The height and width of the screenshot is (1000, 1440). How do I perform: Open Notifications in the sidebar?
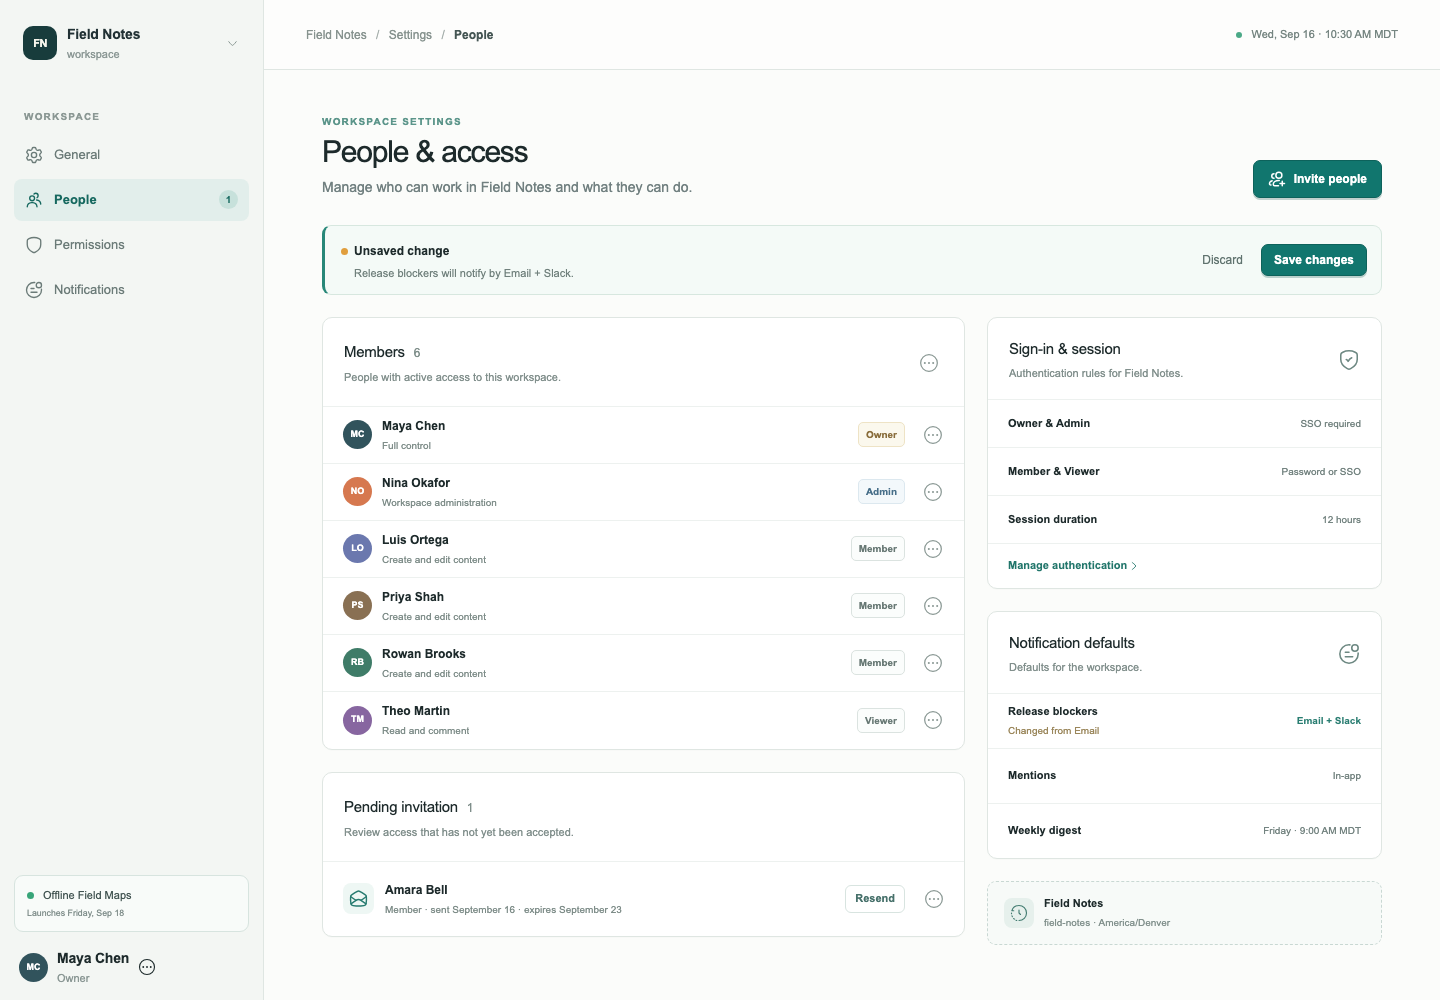[x=131, y=290]
